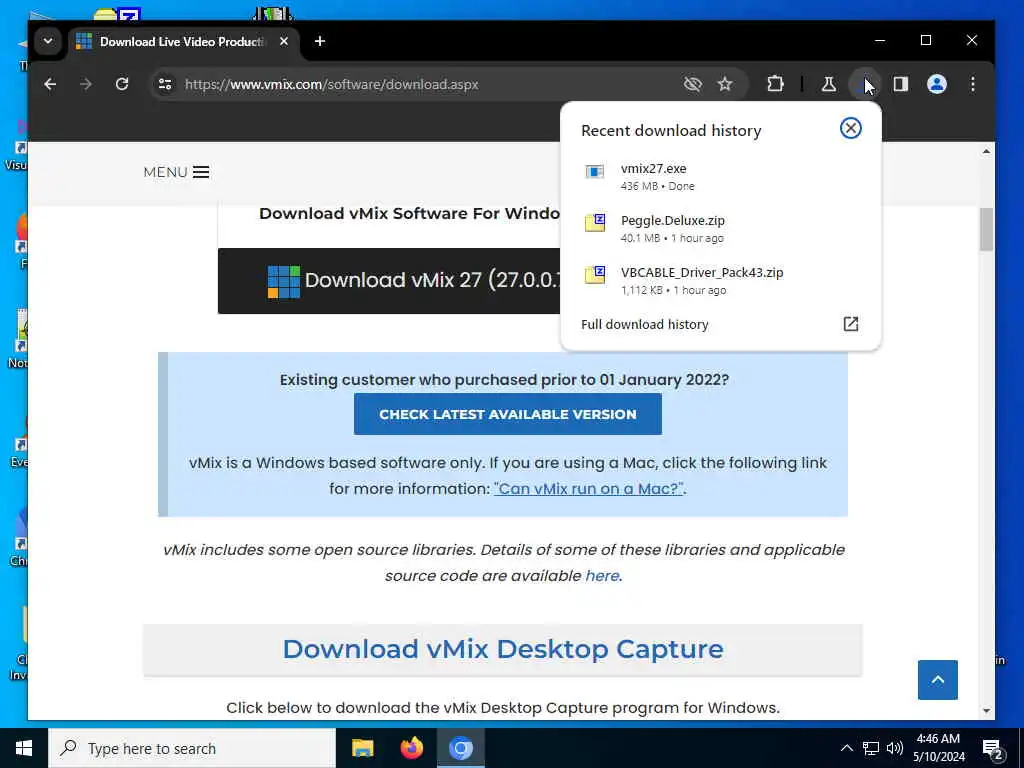Viewport: 1024px width, 768px height.
Task: Click the vmix27.exe file icon
Action: 594,171
